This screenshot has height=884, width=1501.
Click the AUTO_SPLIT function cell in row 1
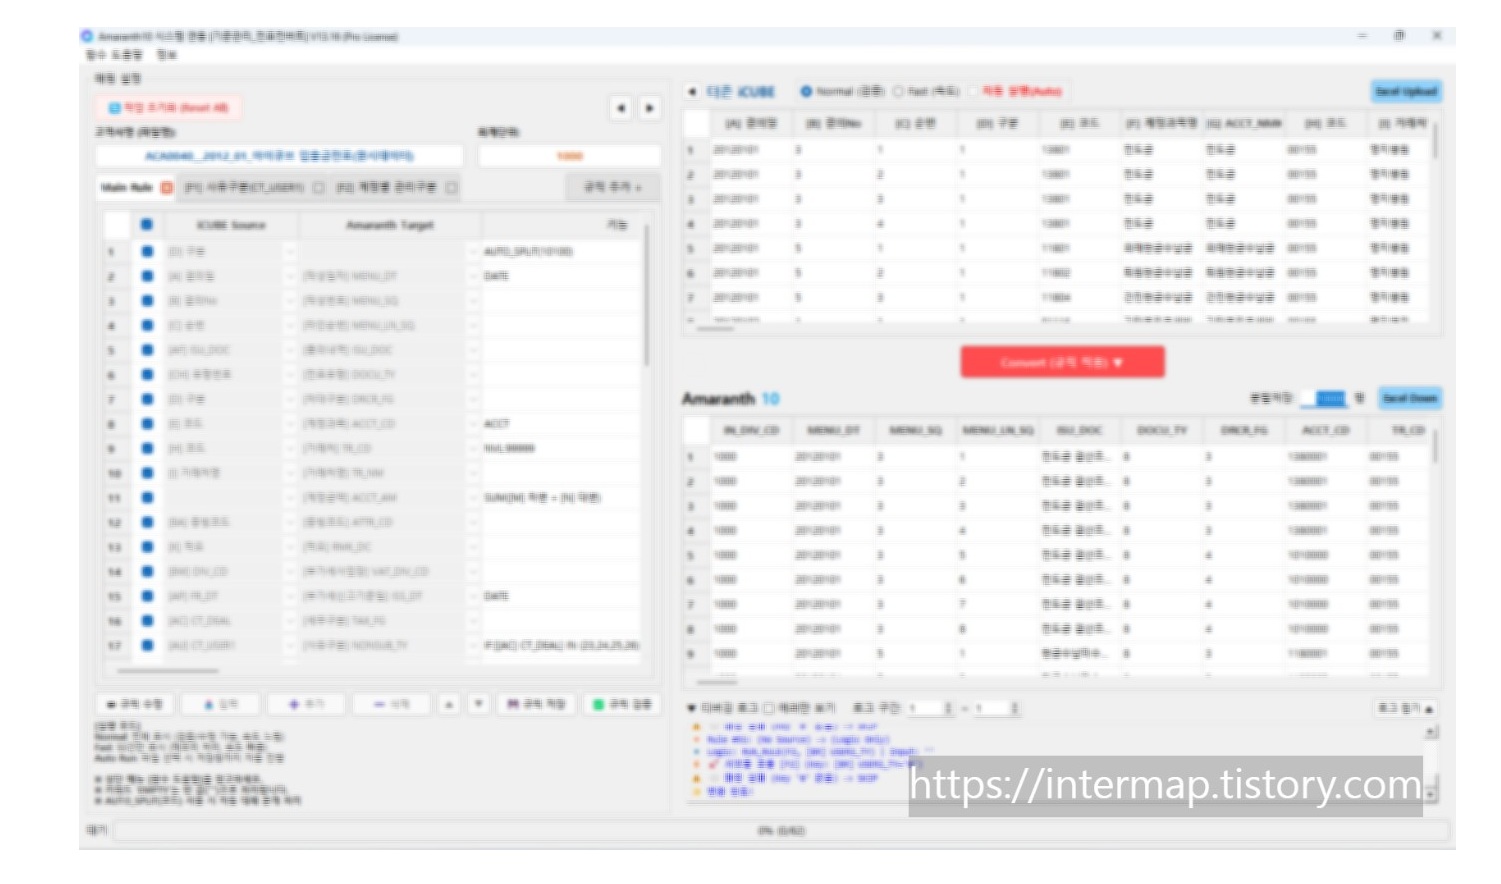click(x=561, y=251)
